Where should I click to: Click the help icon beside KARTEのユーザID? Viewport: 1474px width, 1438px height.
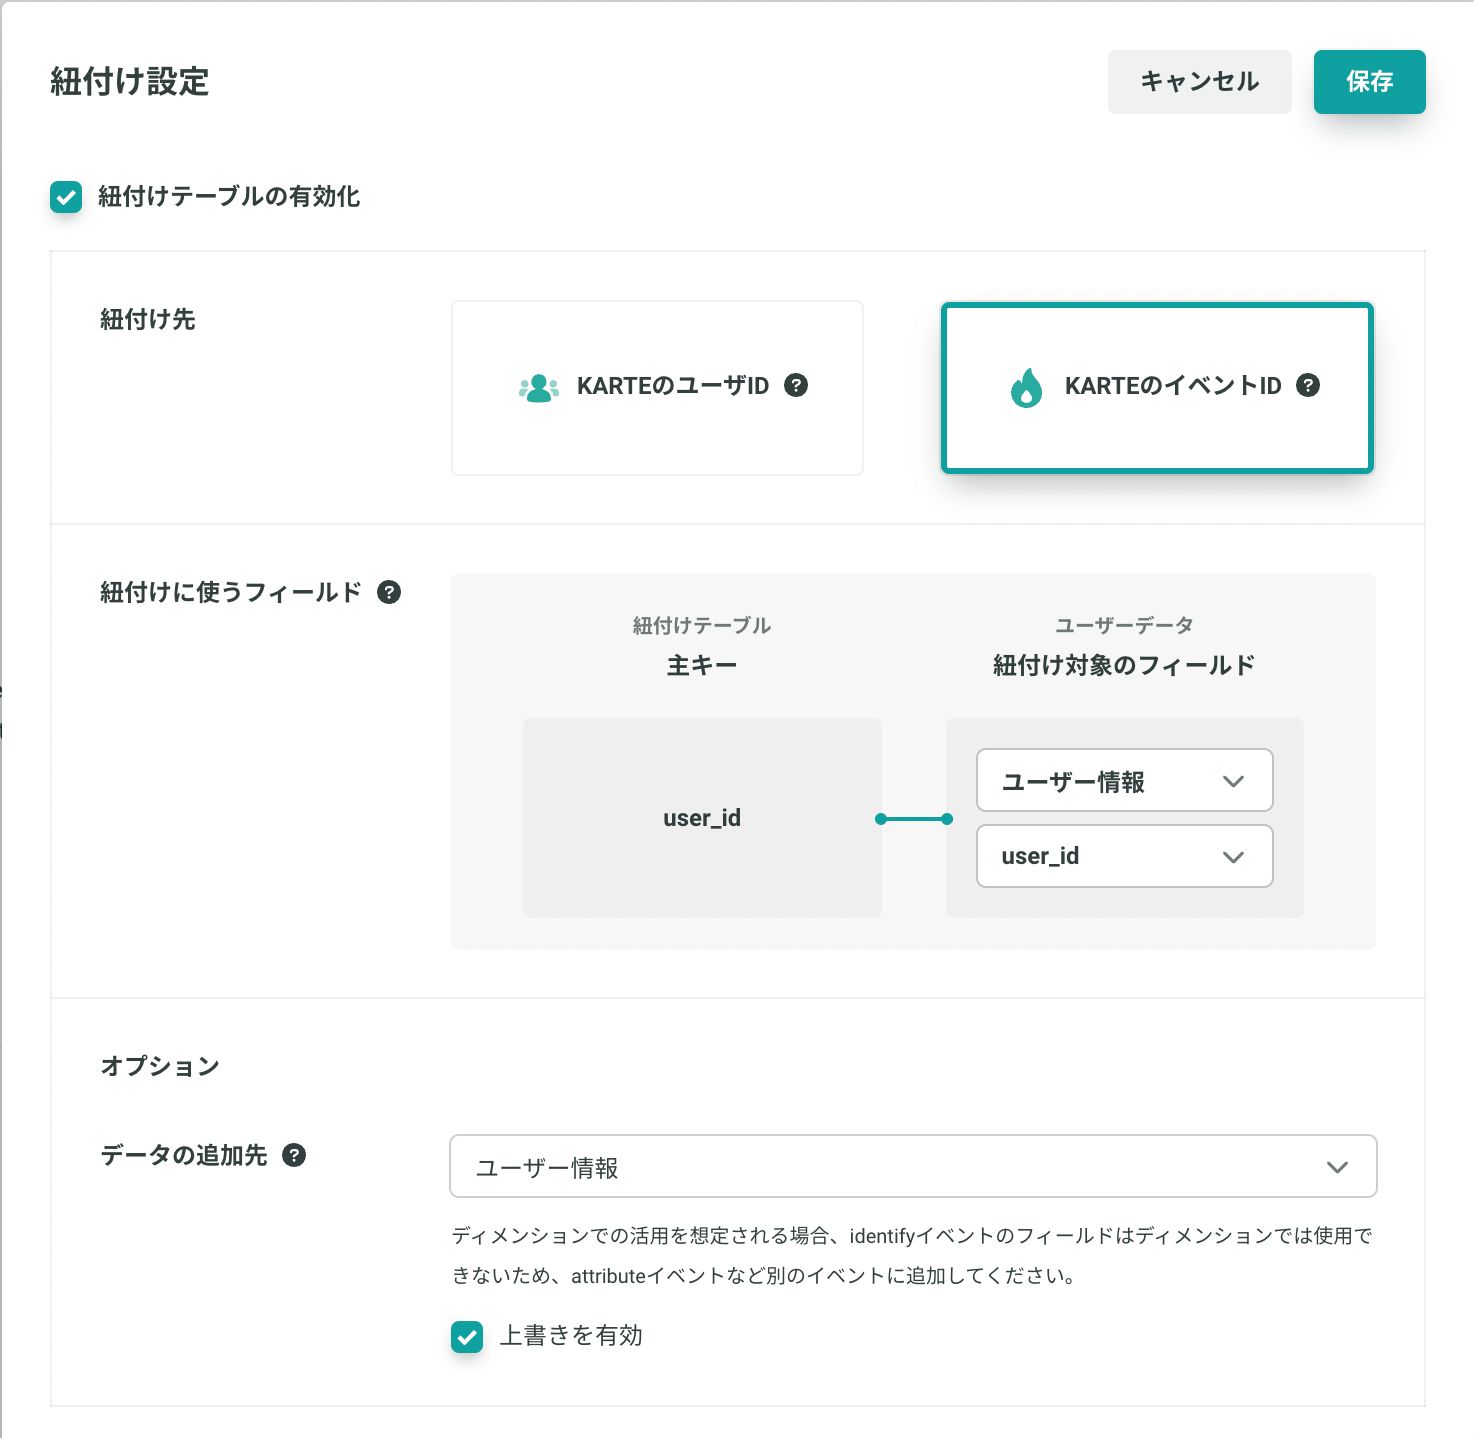[x=796, y=385]
